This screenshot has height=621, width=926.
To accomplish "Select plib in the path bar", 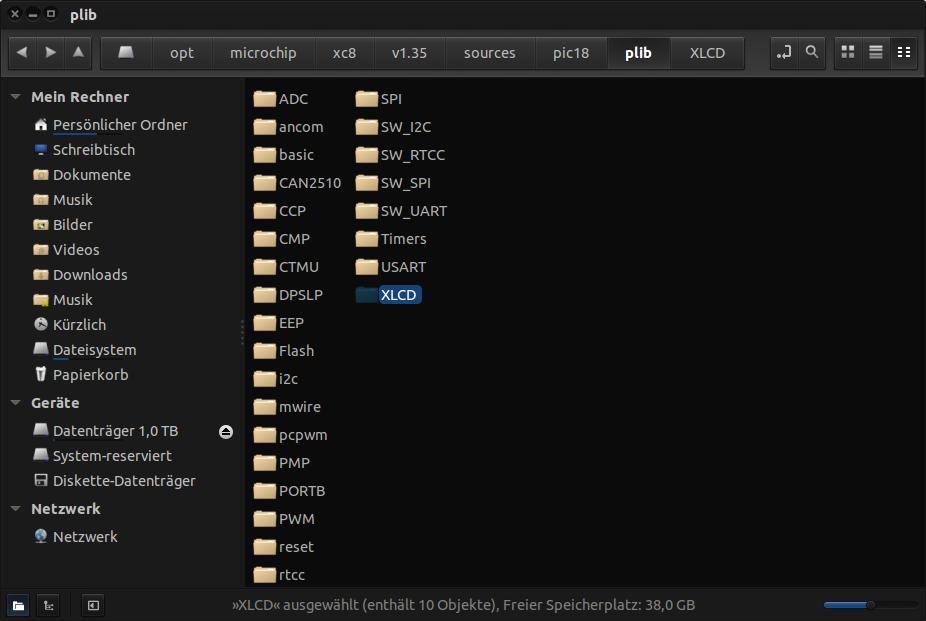I will (638, 53).
